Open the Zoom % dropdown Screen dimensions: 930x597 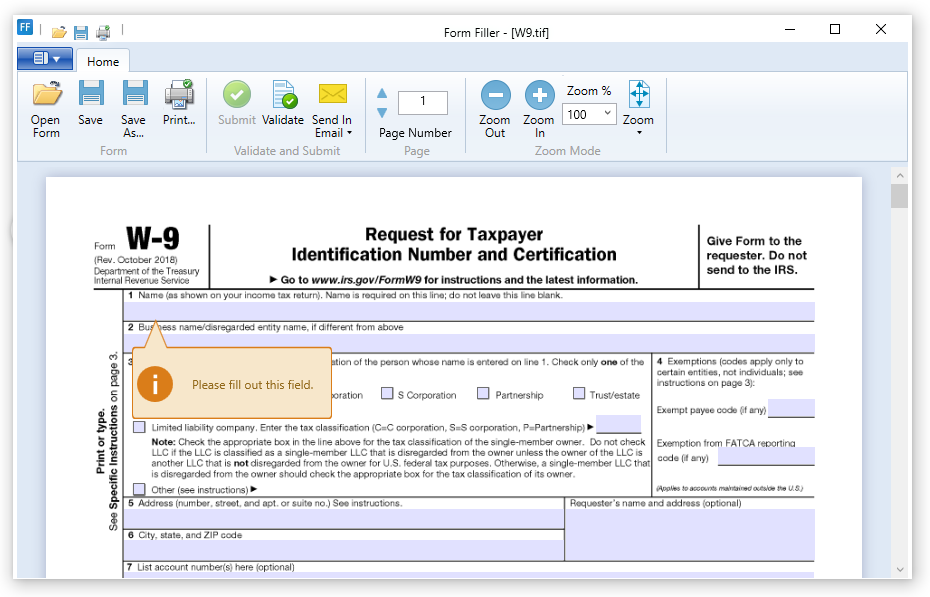tap(607, 114)
